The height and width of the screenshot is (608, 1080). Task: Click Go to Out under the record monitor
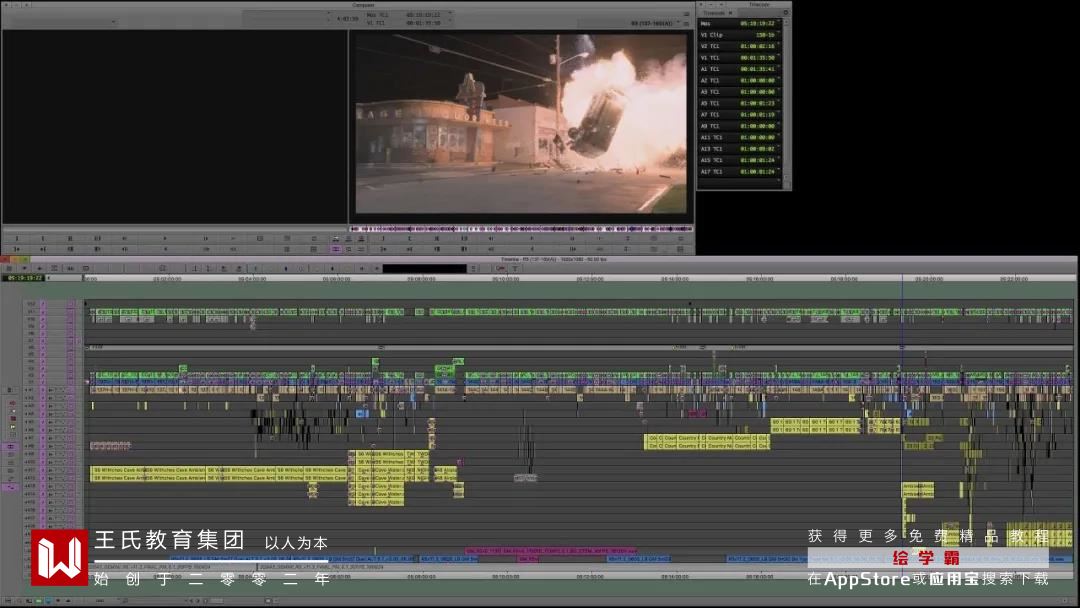coord(411,249)
